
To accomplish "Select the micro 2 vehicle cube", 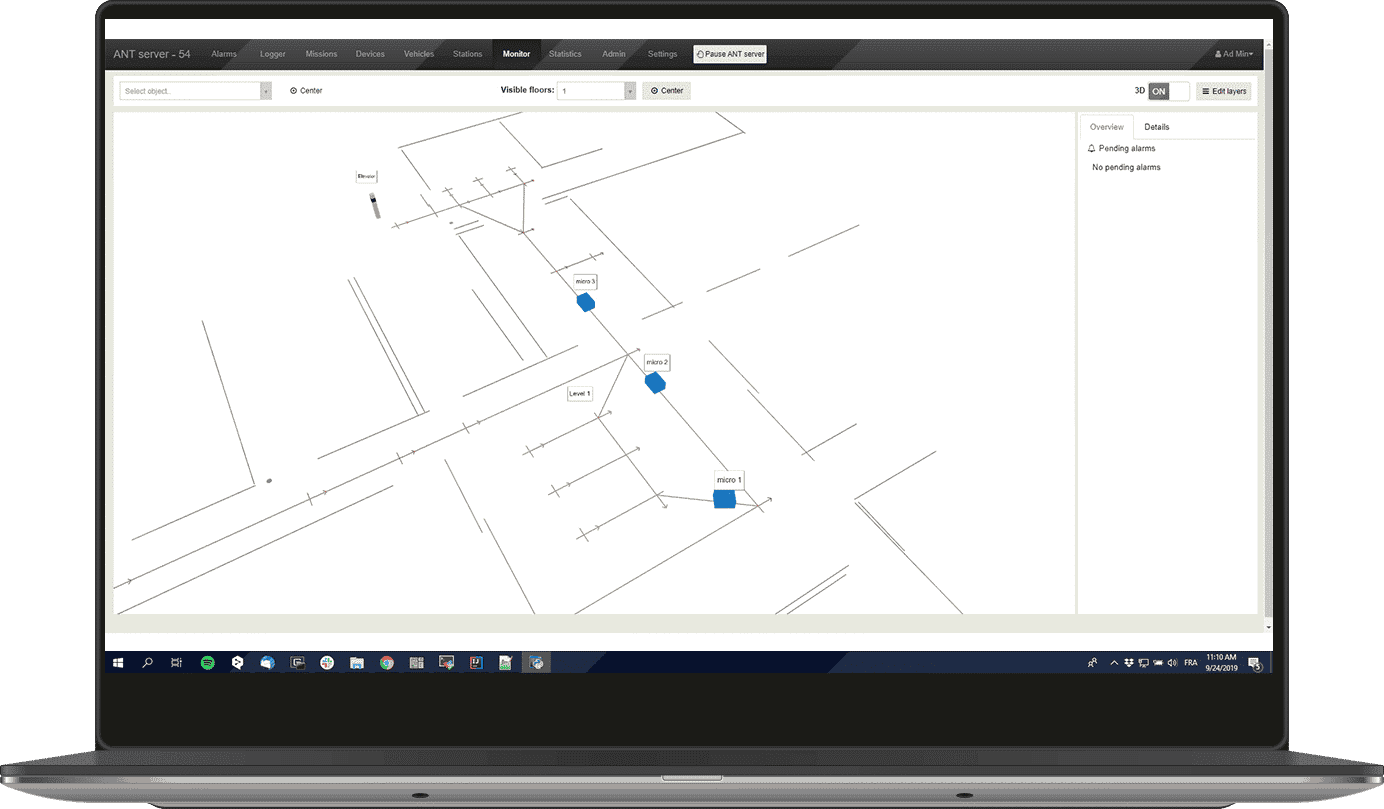I will 655,382.
